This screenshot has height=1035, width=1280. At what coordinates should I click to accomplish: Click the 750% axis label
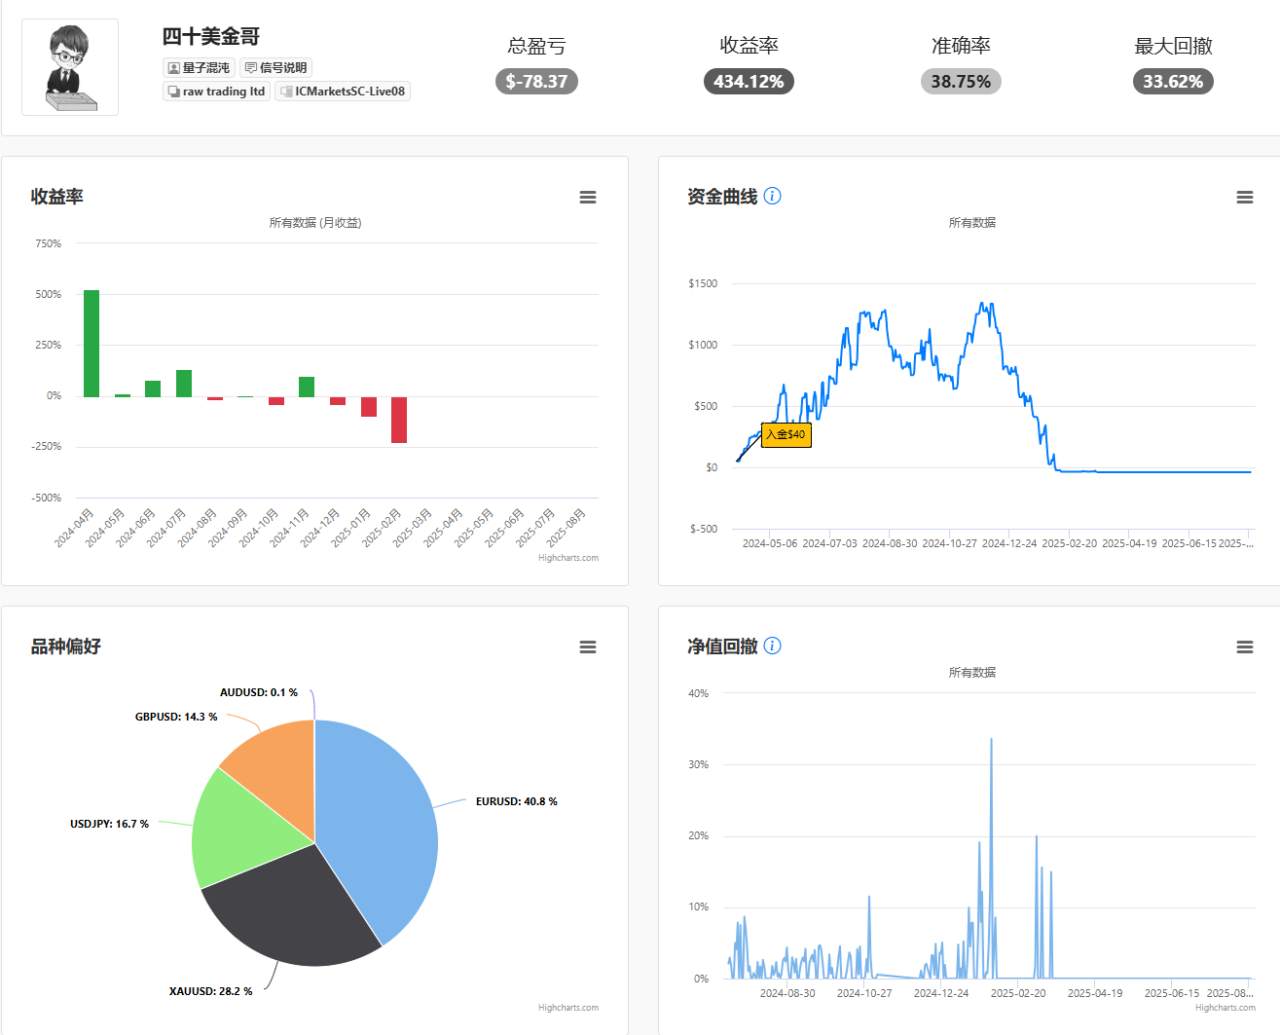(x=48, y=244)
